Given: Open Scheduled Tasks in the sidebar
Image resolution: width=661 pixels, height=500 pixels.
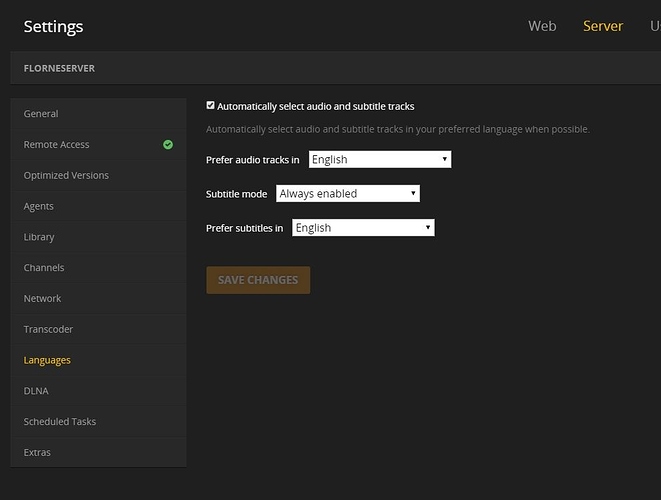Looking at the screenshot, I should pos(60,422).
